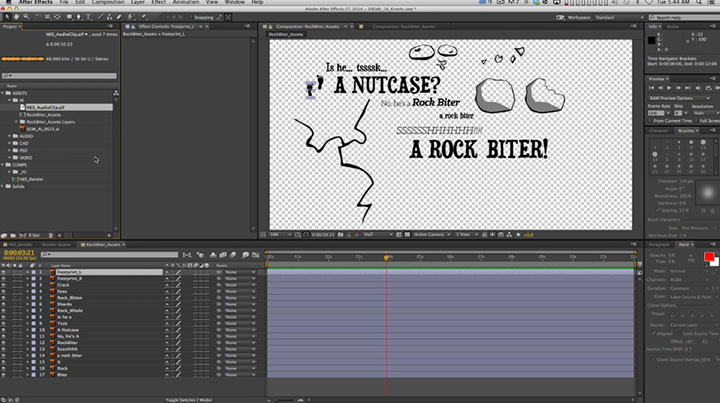Toggle the Aligned checkbox in Paint panel
Screen dimensions: 720x403
(654, 334)
